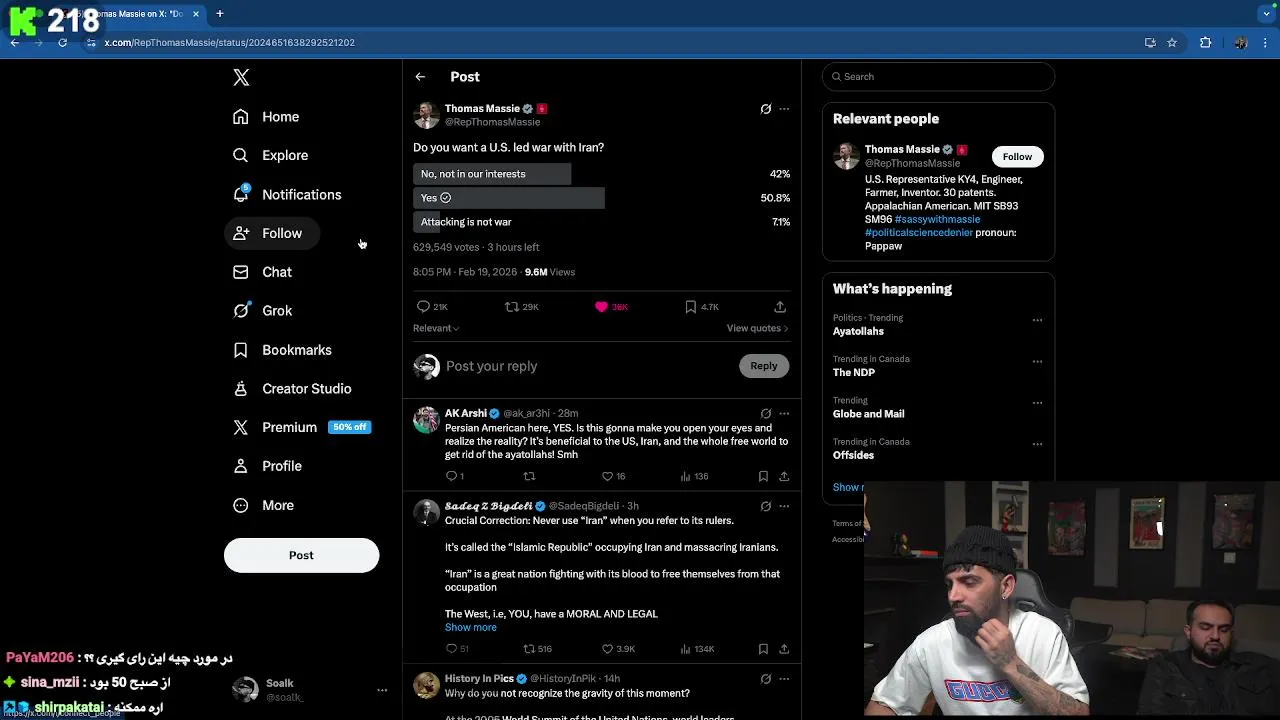Viewport: 1280px width, 720px height.
Task: Follow Thomas Massie in Relevant people
Action: click(x=1017, y=157)
